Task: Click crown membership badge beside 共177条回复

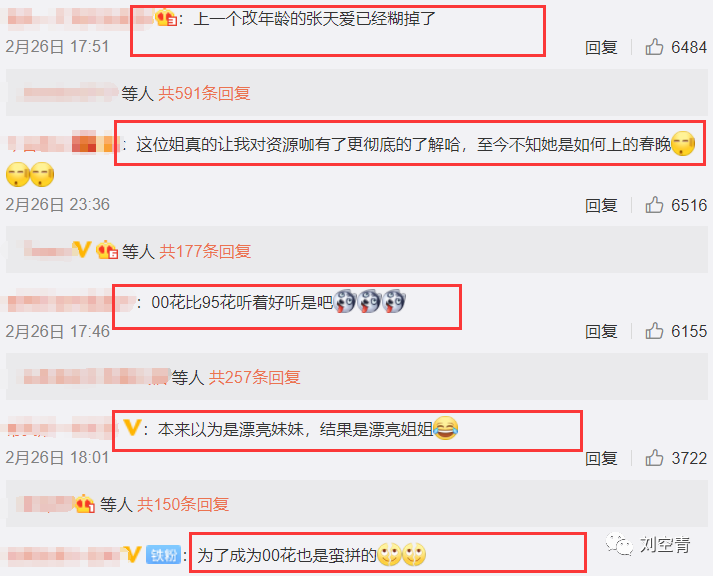Action: click(x=107, y=250)
